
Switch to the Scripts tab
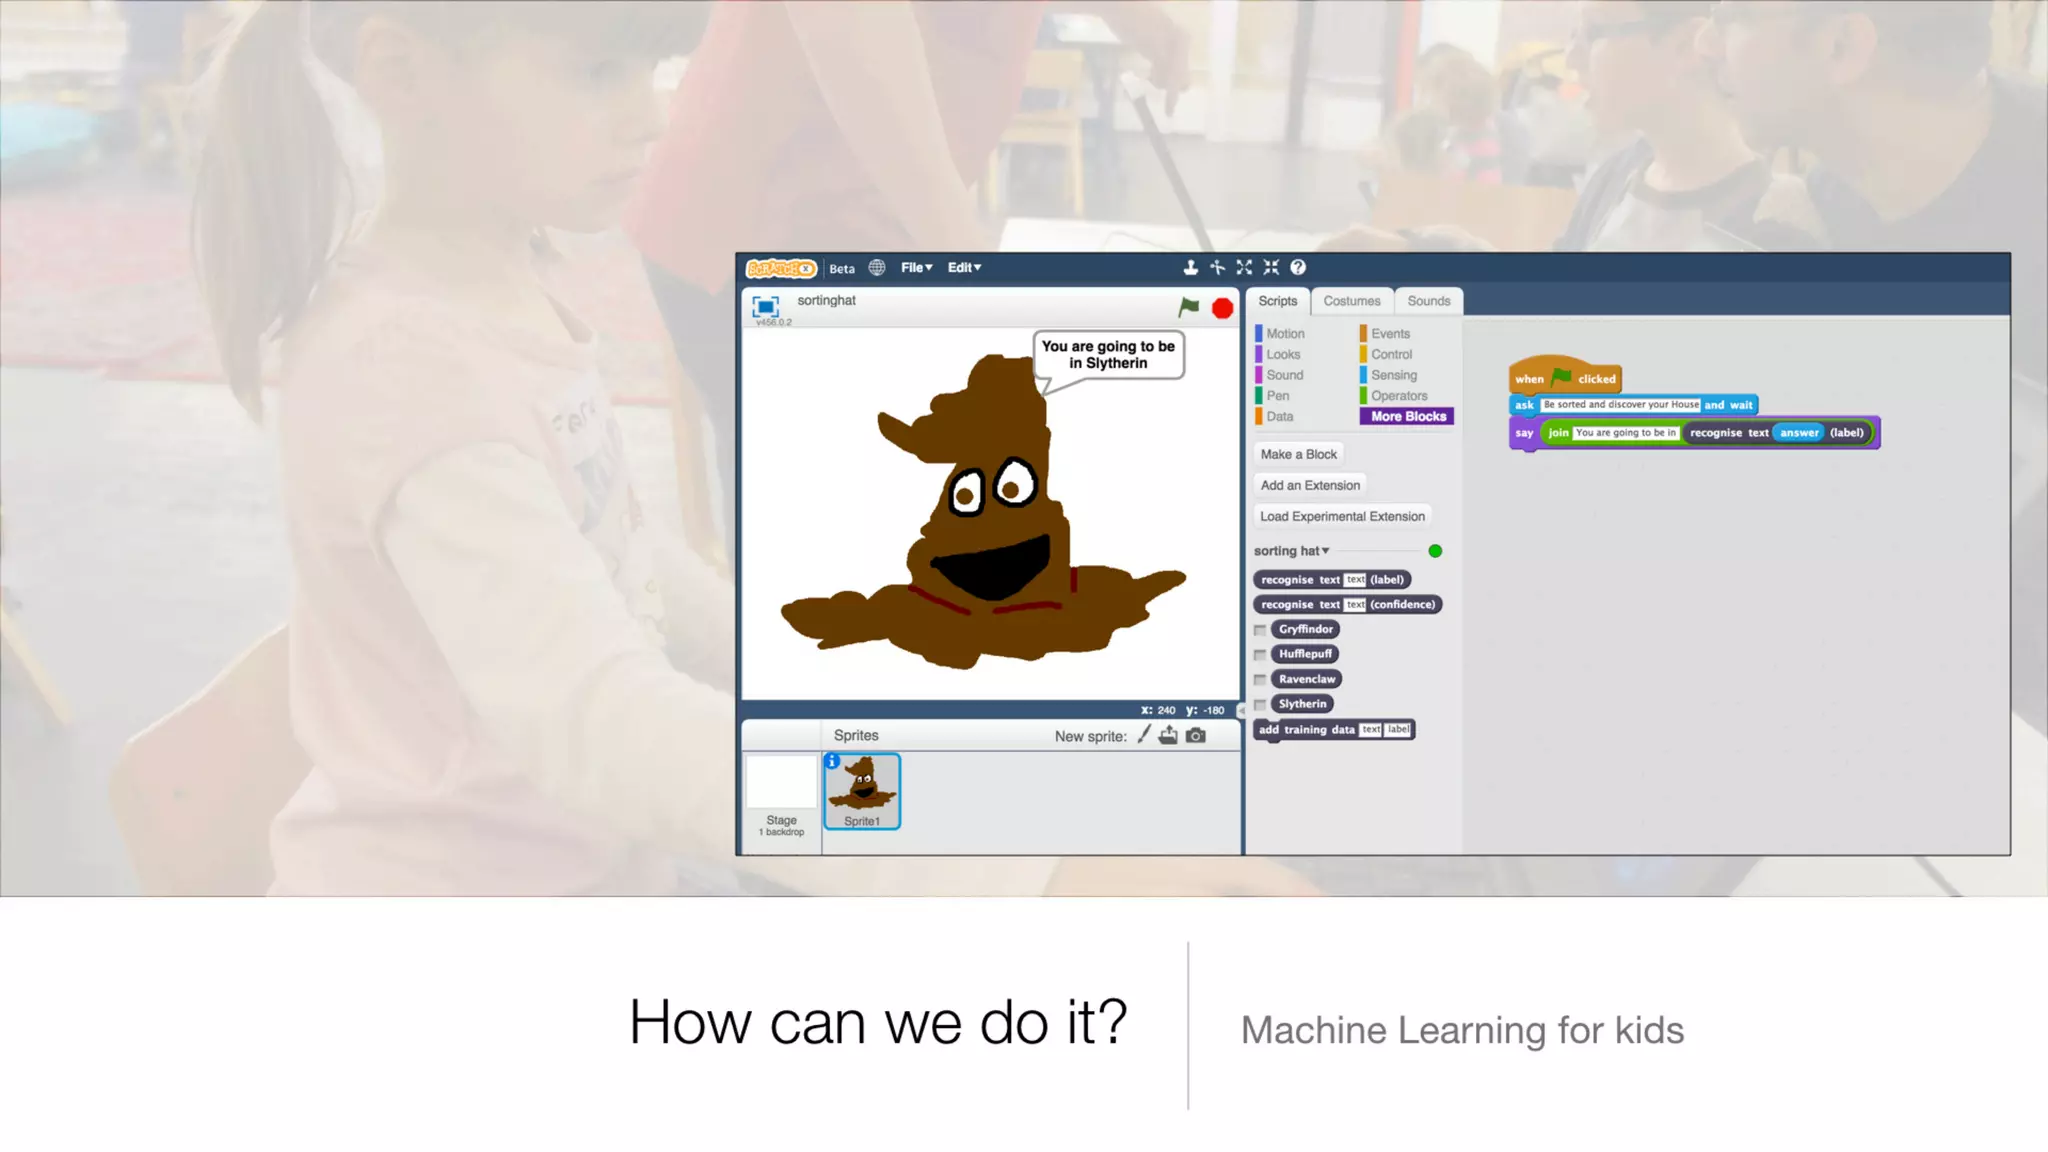coord(1277,301)
